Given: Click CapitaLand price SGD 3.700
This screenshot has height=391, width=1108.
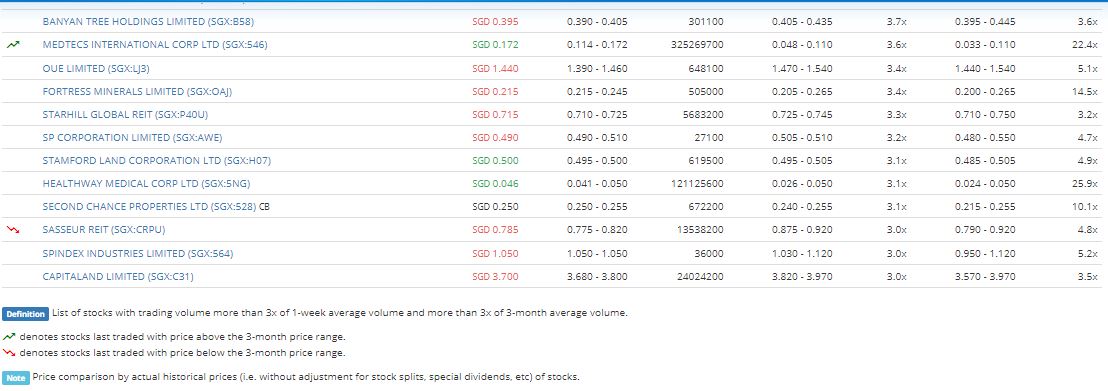Looking at the screenshot, I should (495, 276).
